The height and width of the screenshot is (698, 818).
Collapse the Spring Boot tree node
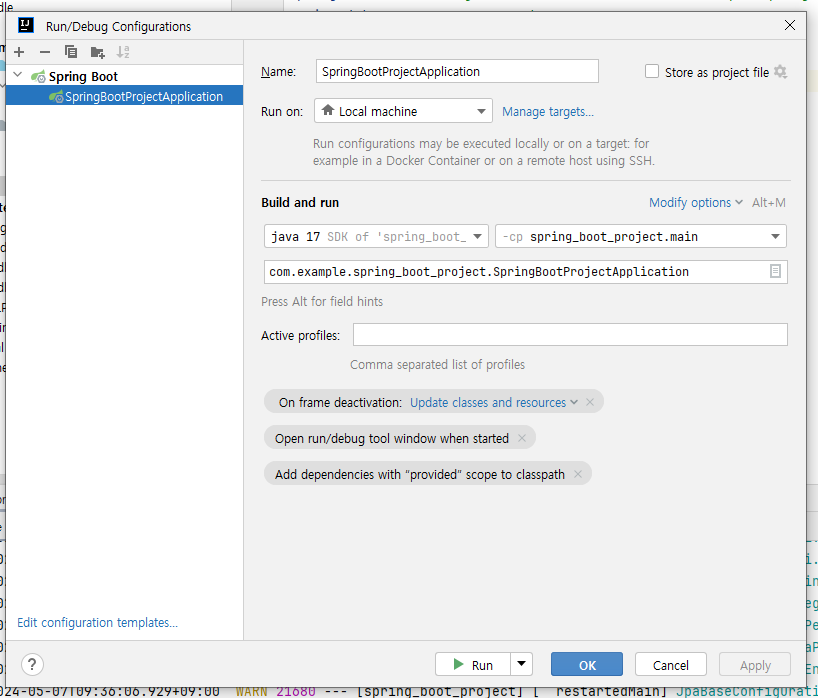pyautogui.click(x=18, y=75)
